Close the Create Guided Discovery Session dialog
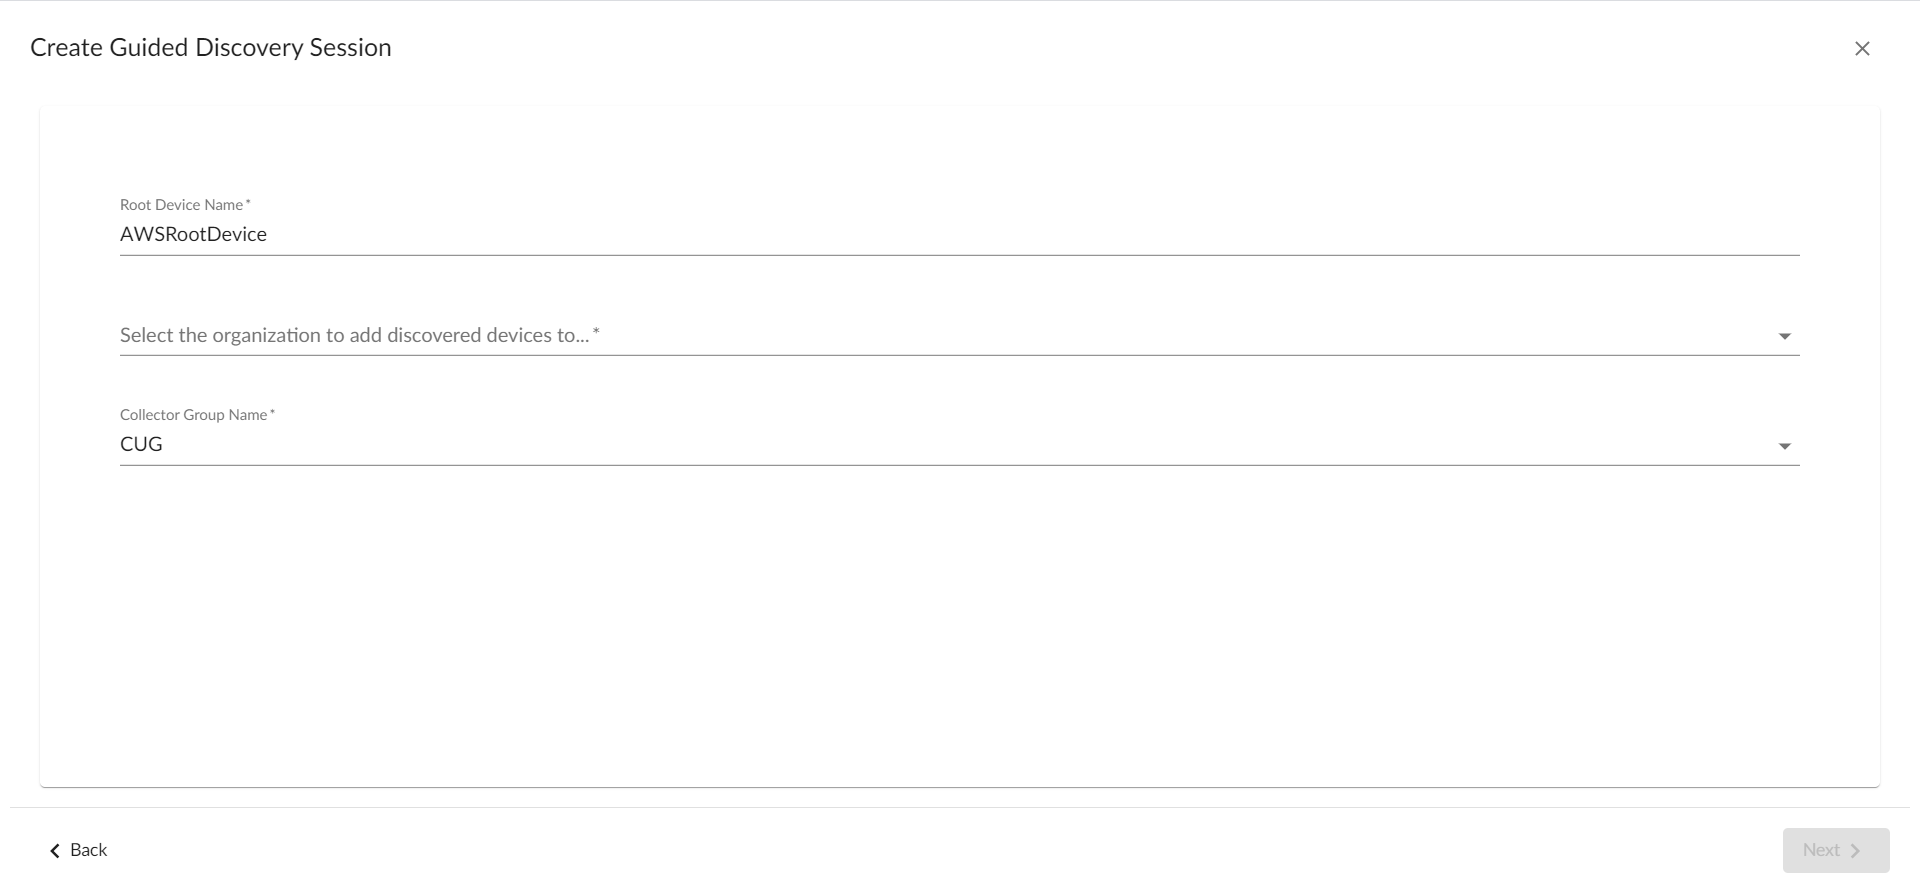 tap(1862, 48)
